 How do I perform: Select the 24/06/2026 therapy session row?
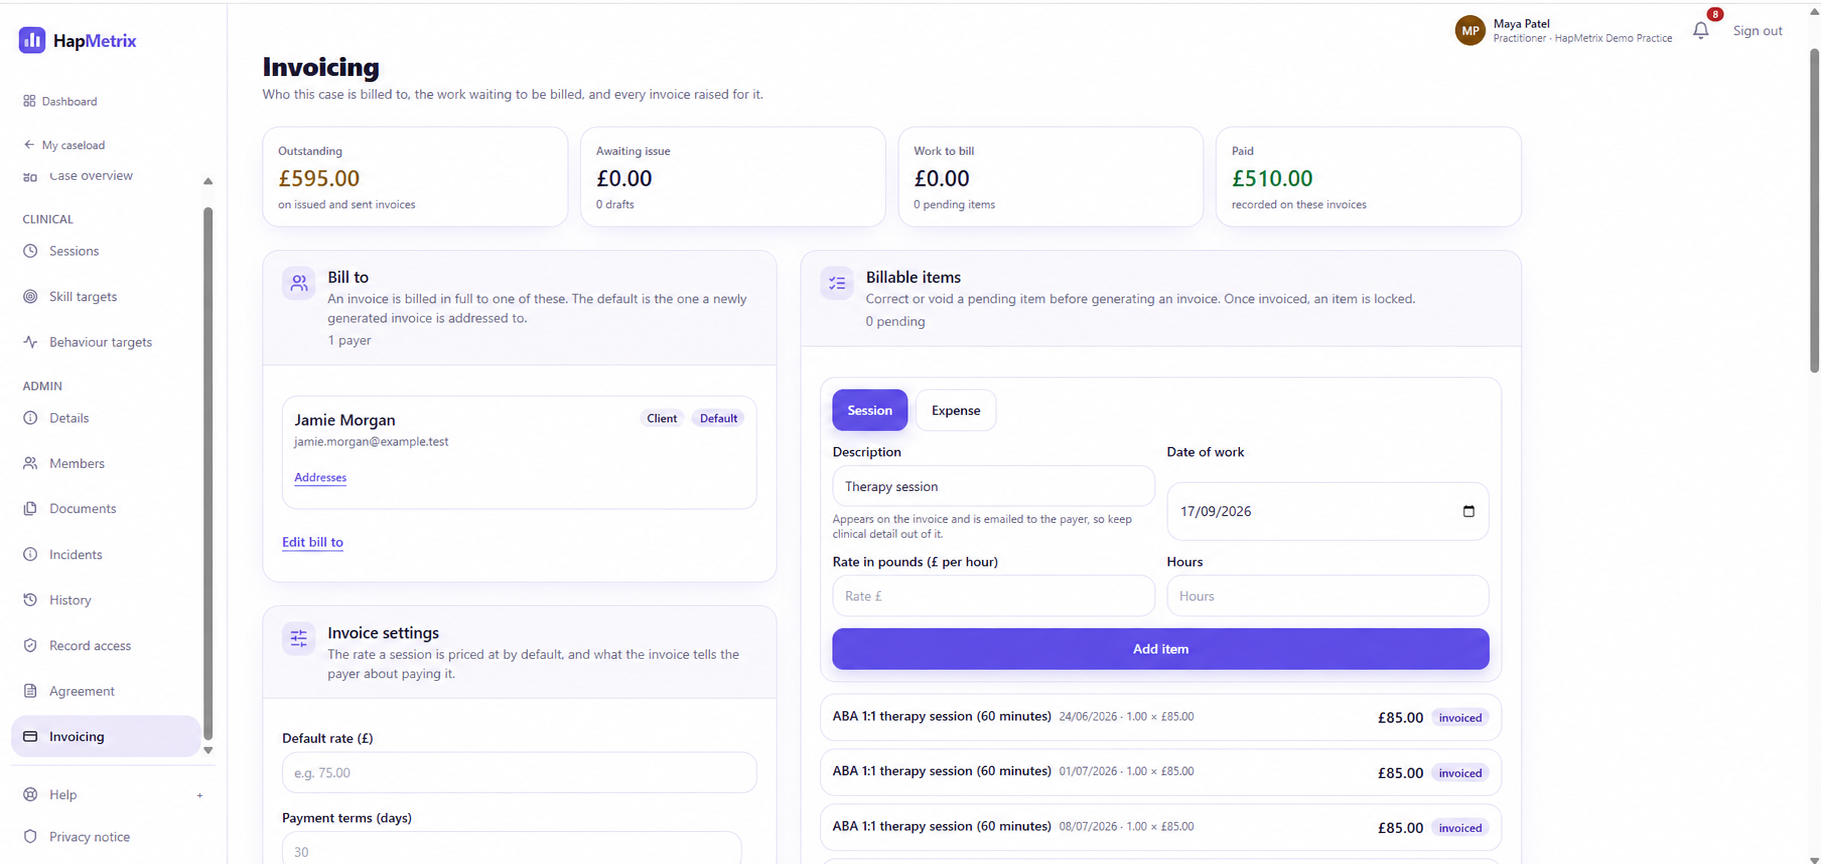pyautogui.click(x=1160, y=717)
